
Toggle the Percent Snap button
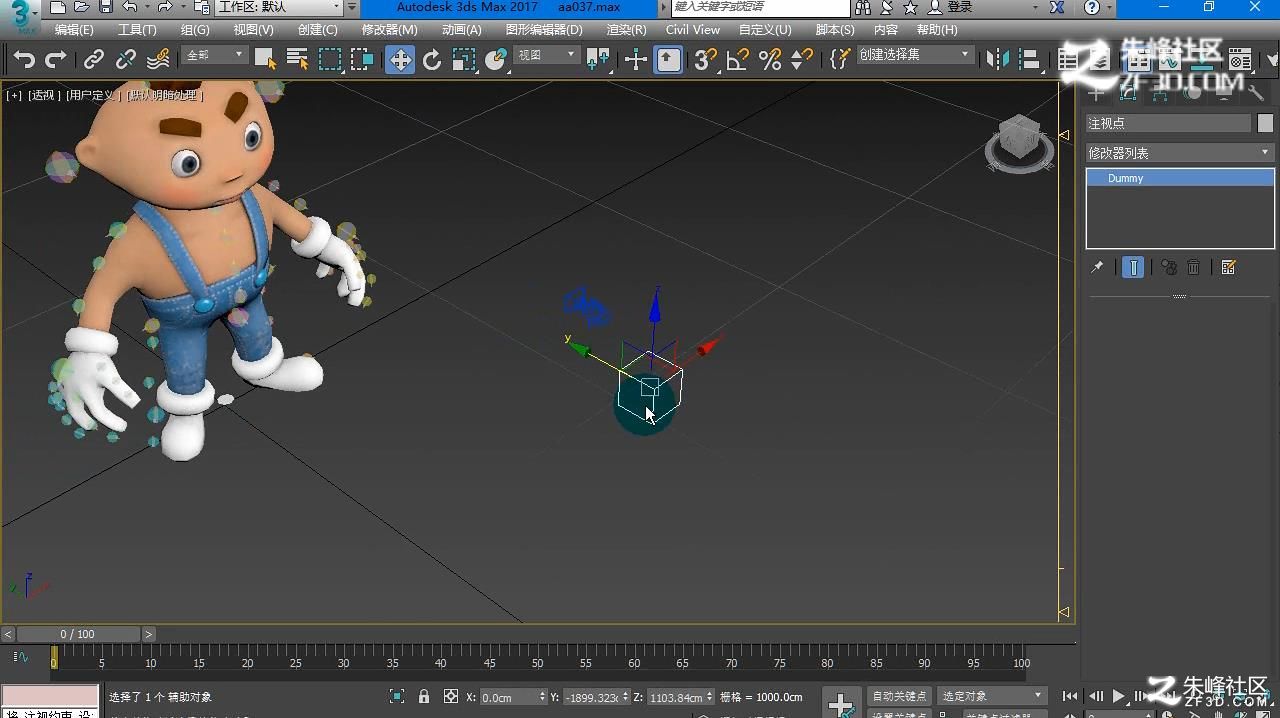(x=770, y=60)
